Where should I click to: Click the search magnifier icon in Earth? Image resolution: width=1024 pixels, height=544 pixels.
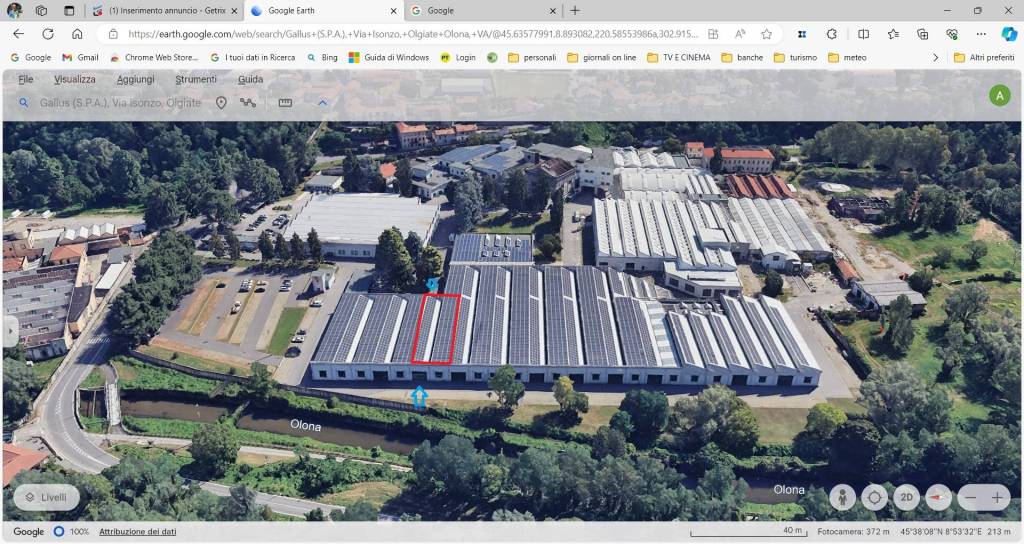(x=24, y=103)
